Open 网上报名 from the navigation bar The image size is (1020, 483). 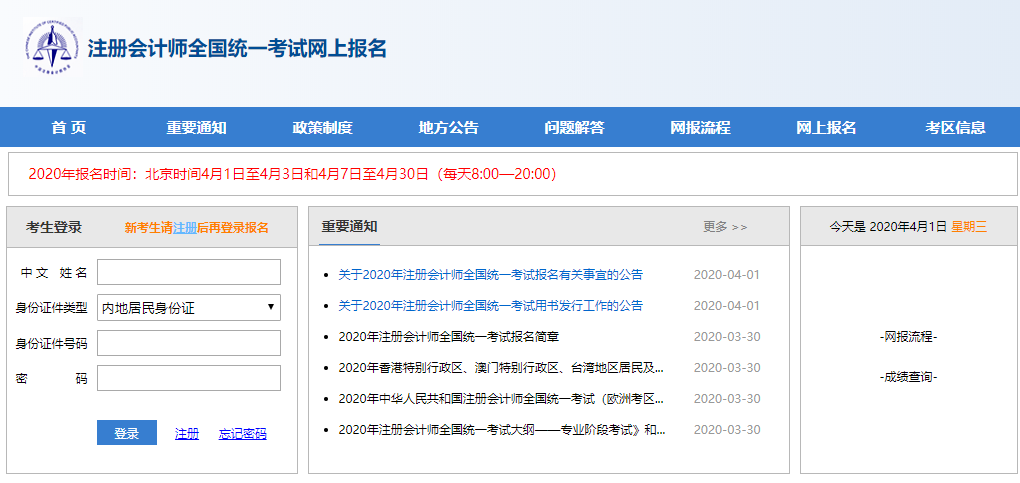(x=826, y=127)
